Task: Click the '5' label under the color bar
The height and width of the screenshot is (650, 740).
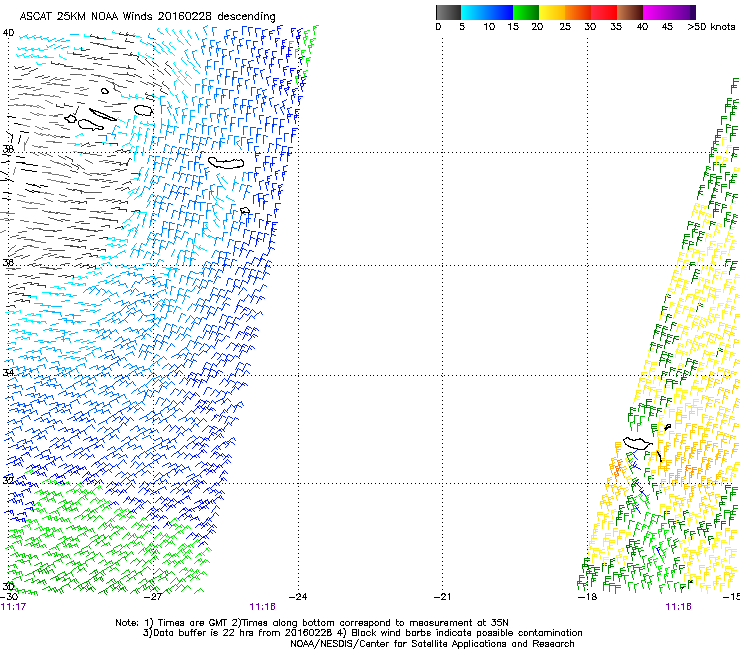Action: pyautogui.click(x=462, y=26)
